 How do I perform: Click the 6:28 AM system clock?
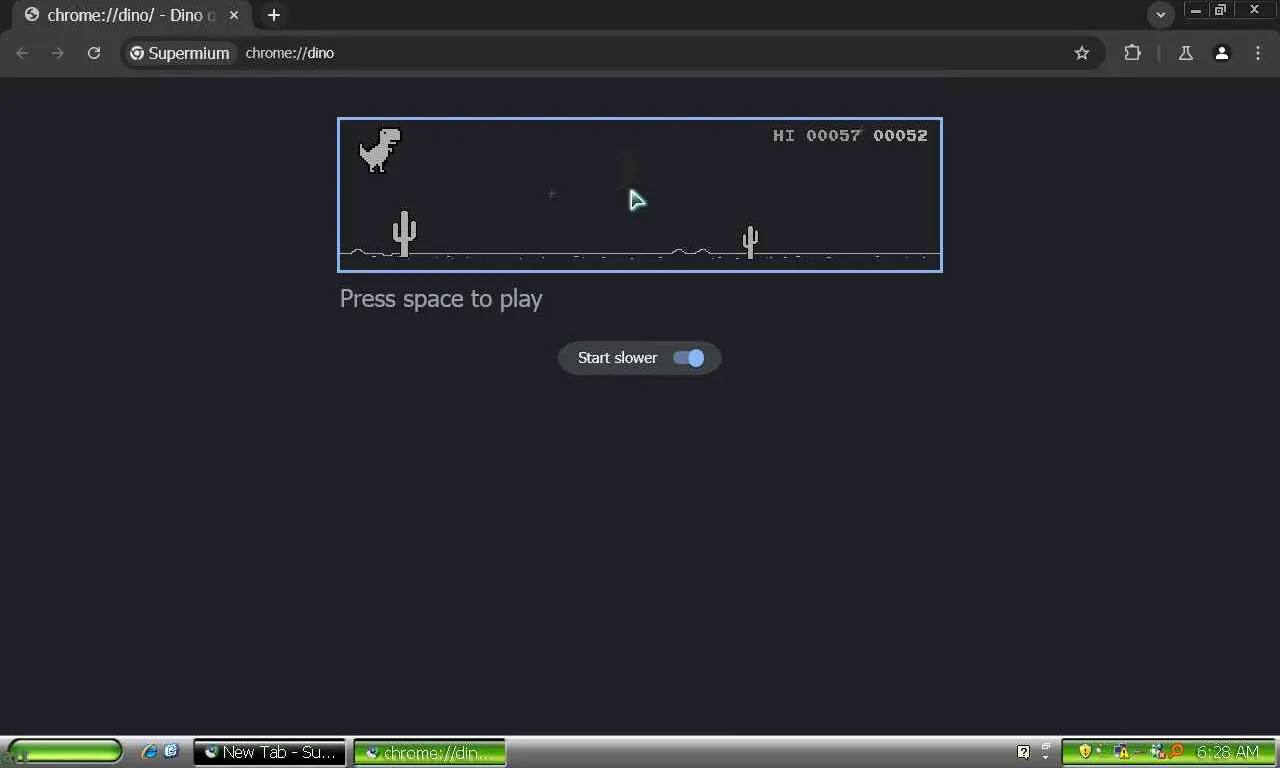[x=1228, y=752]
